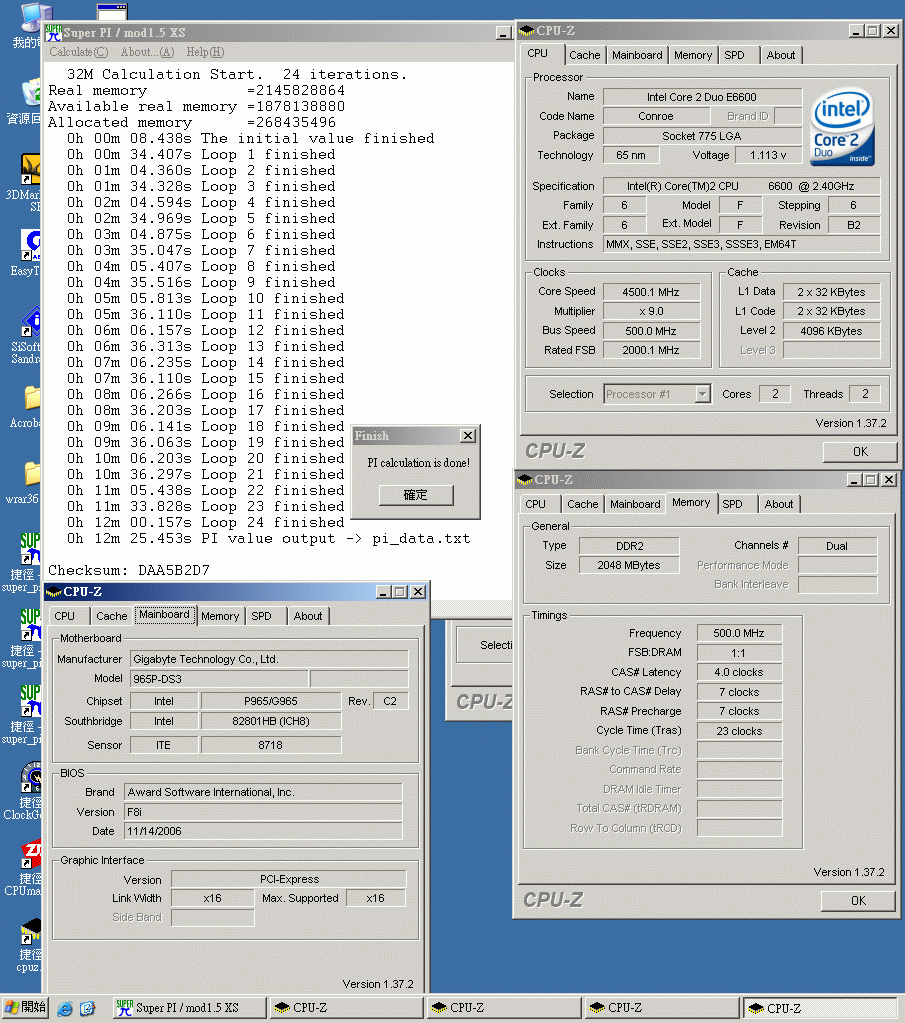Click OK in the CPU-Z Memory window
Image resolution: width=905 pixels, height=1023 pixels.
tap(858, 900)
